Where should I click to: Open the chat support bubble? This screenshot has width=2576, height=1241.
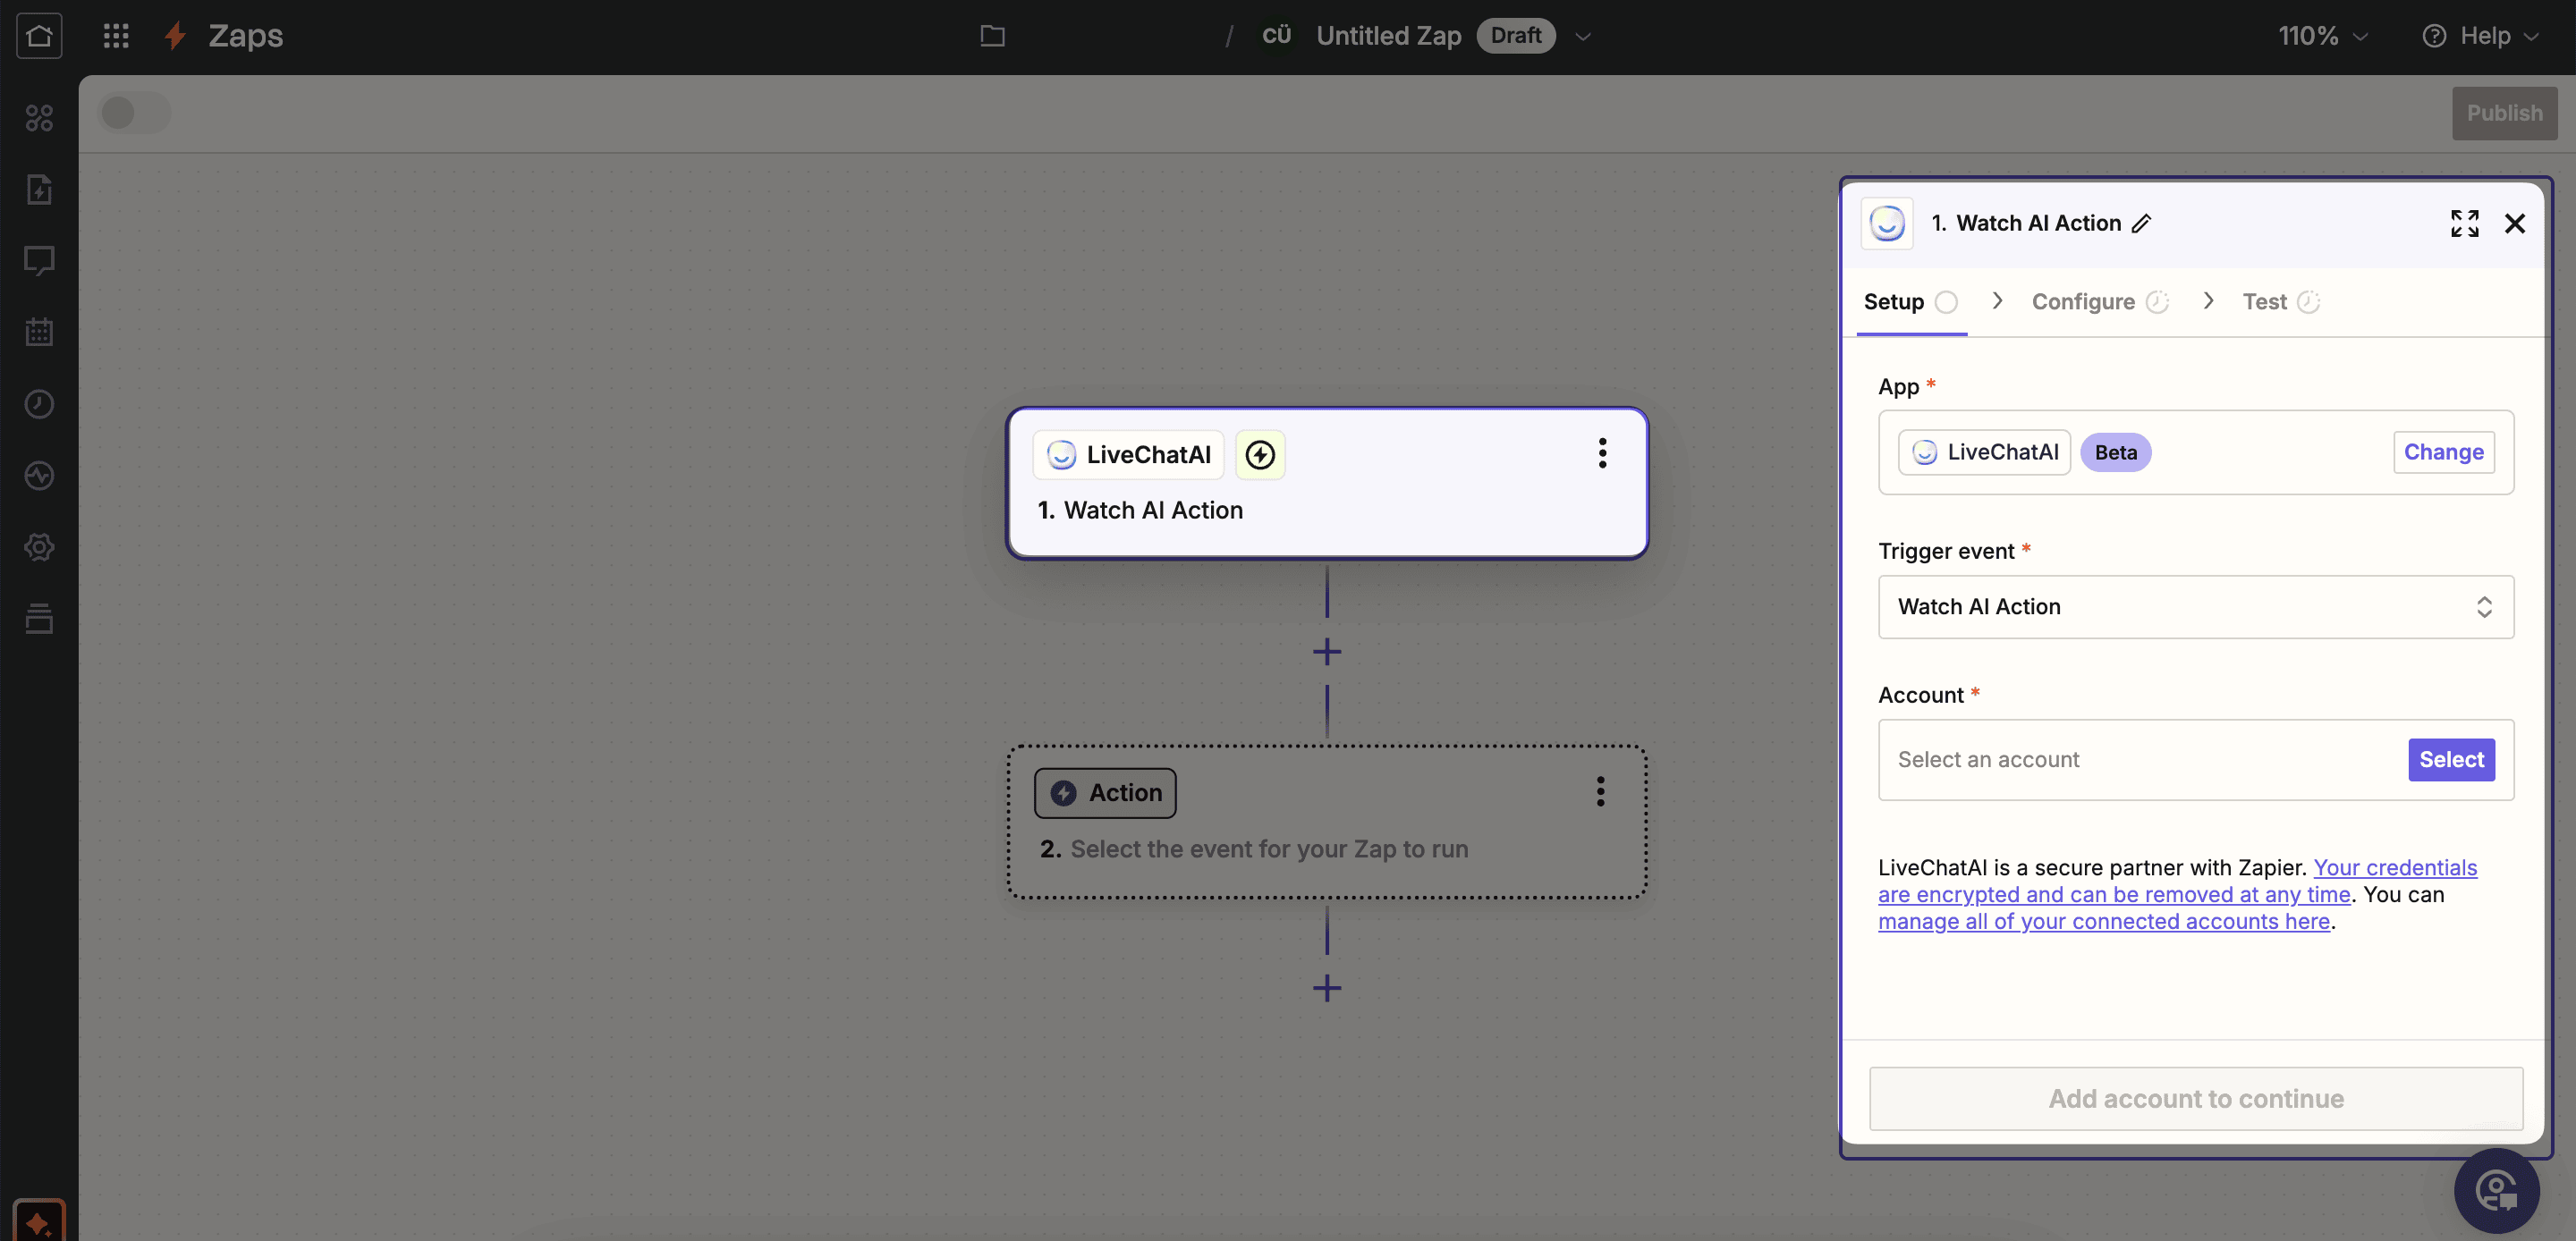[2497, 1190]
